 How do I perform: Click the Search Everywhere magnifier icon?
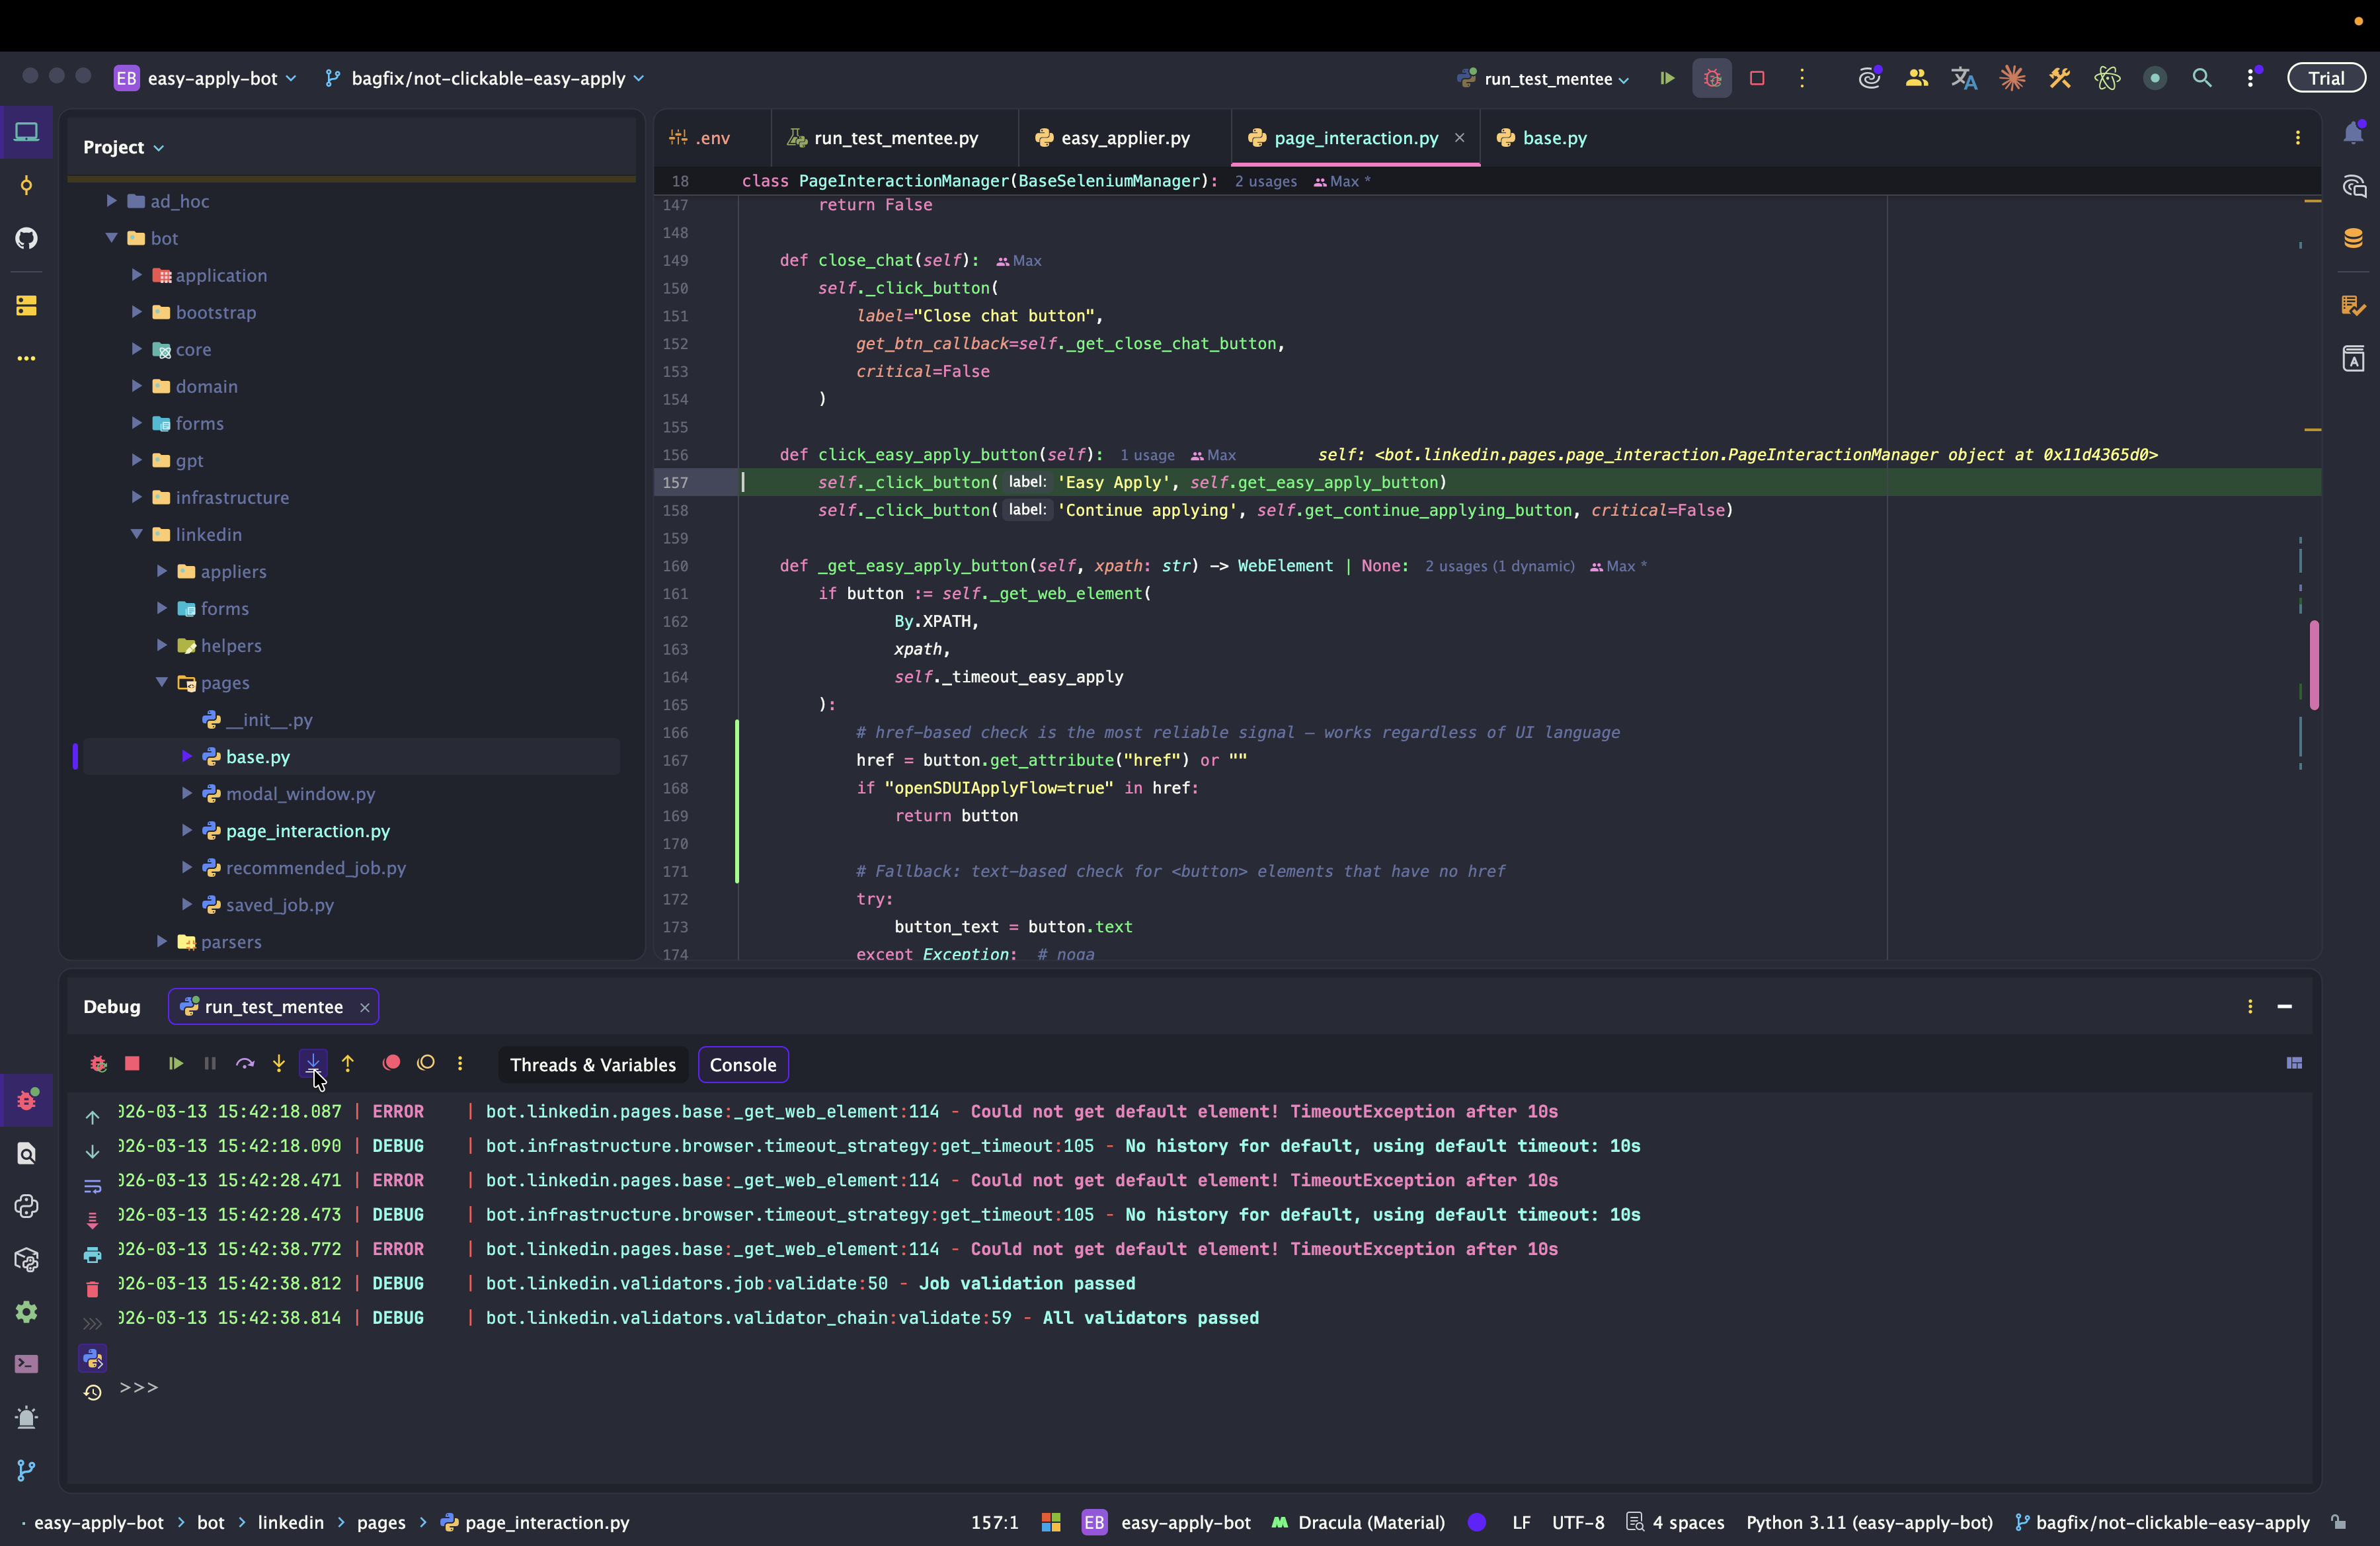click(2201, 78)
